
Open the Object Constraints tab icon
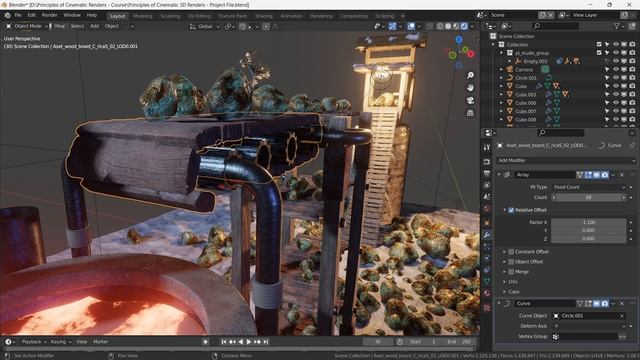487,270
